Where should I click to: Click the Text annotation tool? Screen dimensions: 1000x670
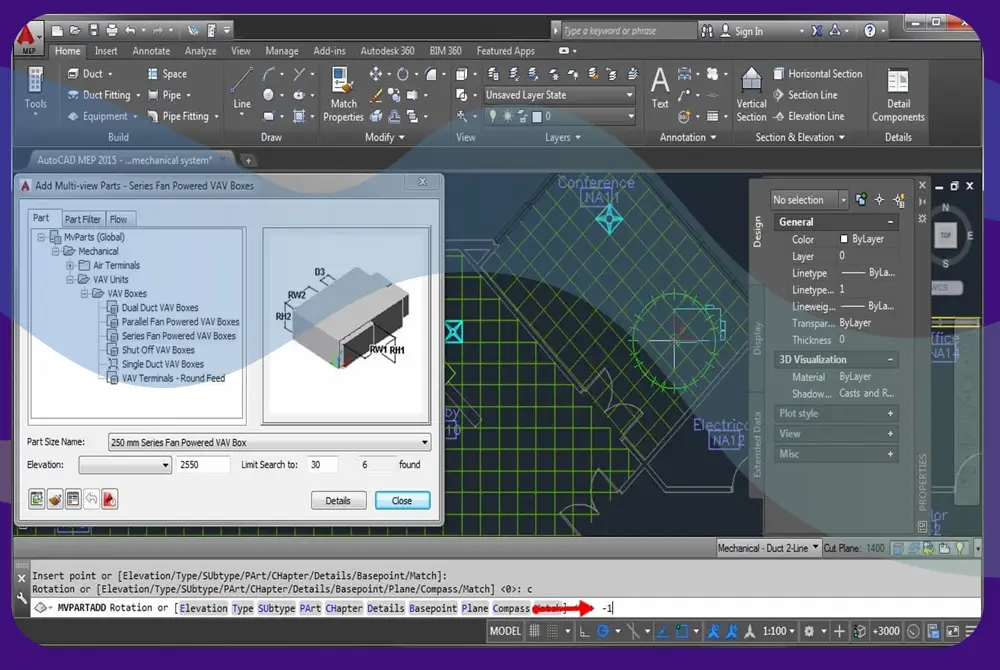point(660,88)
